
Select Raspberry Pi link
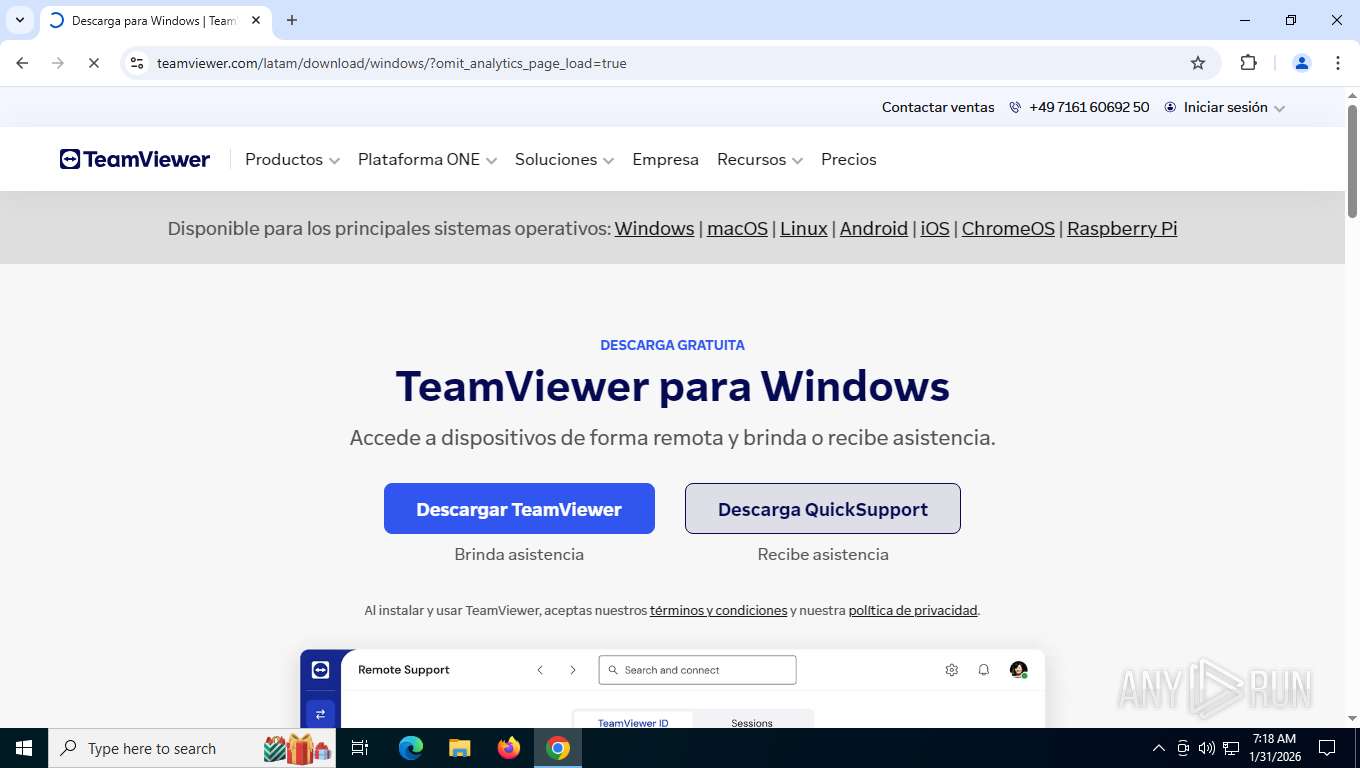pyautogui.click(x=1122, y=228)
